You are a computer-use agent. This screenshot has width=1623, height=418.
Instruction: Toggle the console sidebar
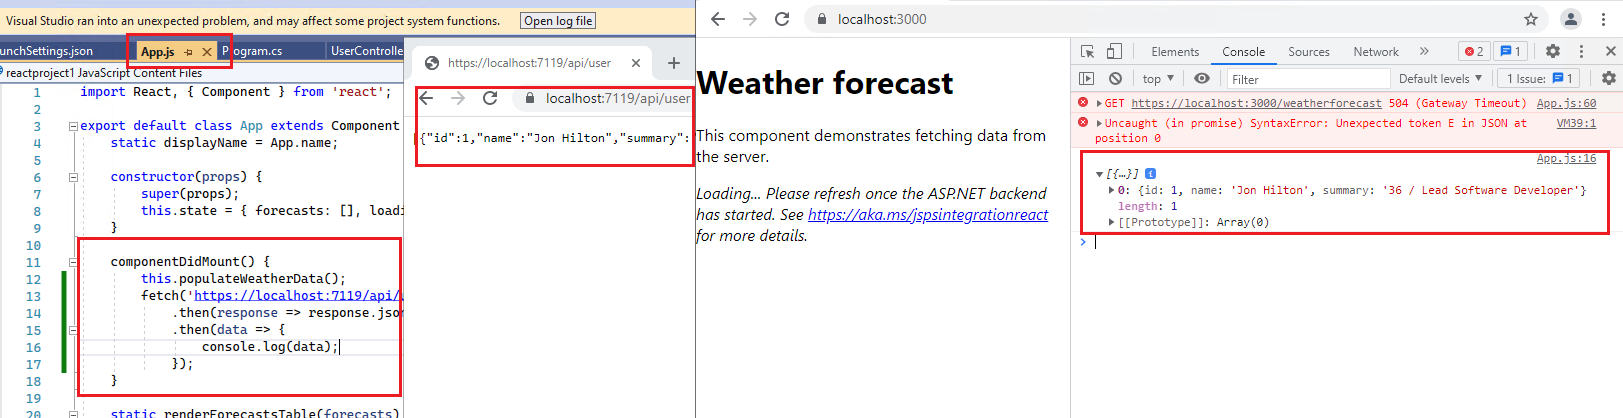coord(1087,78)
